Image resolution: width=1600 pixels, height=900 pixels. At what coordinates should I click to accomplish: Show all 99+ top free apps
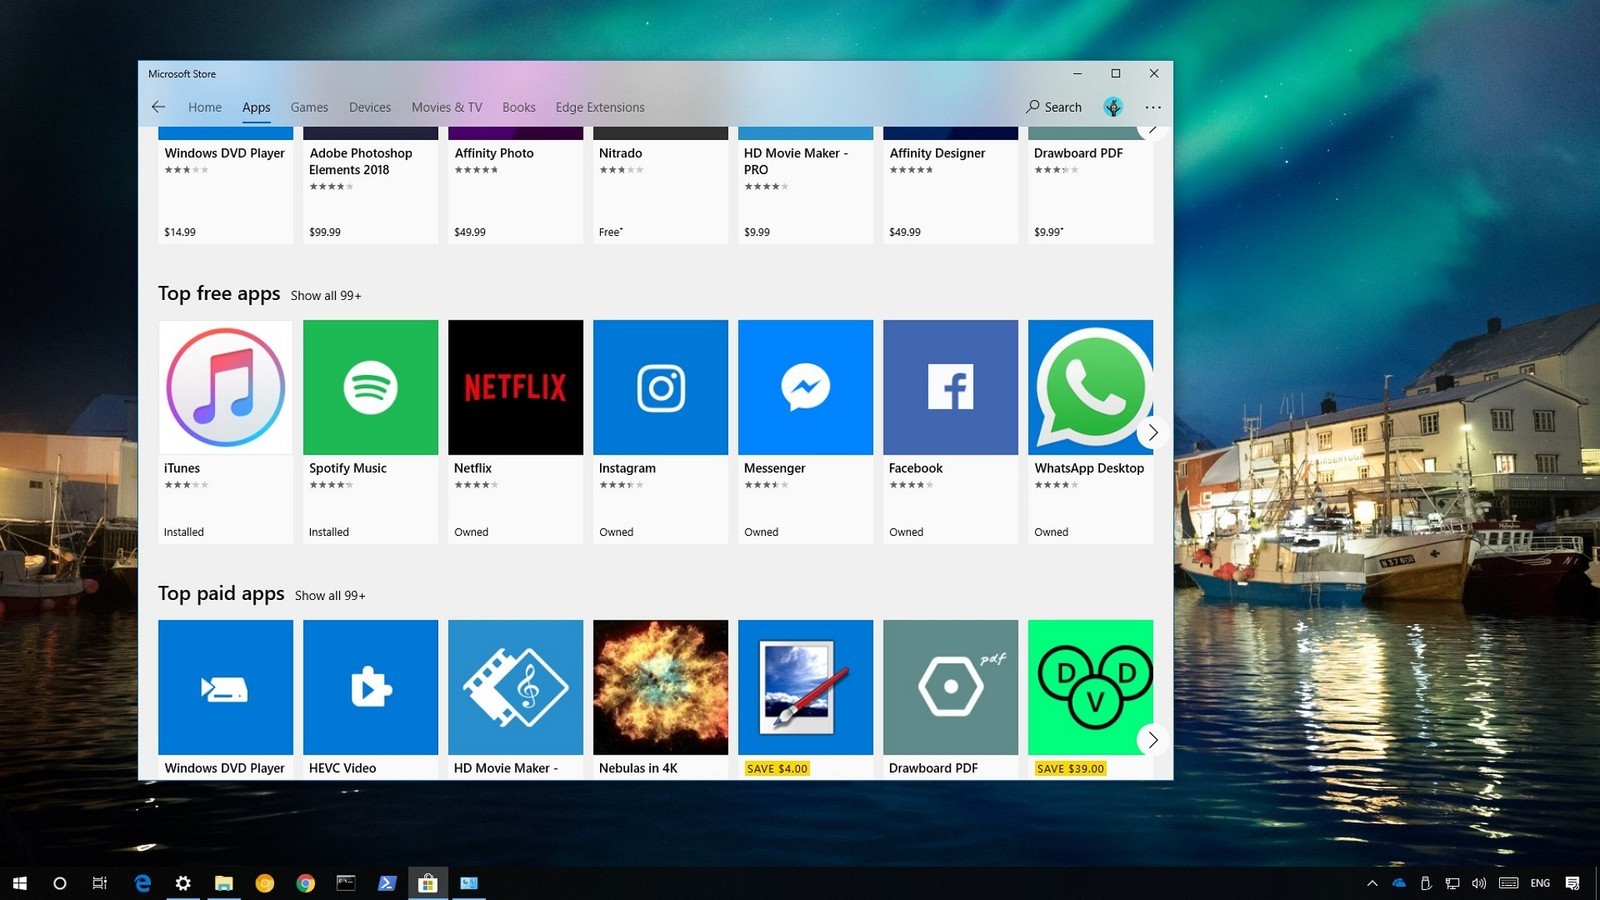[326, 296]
